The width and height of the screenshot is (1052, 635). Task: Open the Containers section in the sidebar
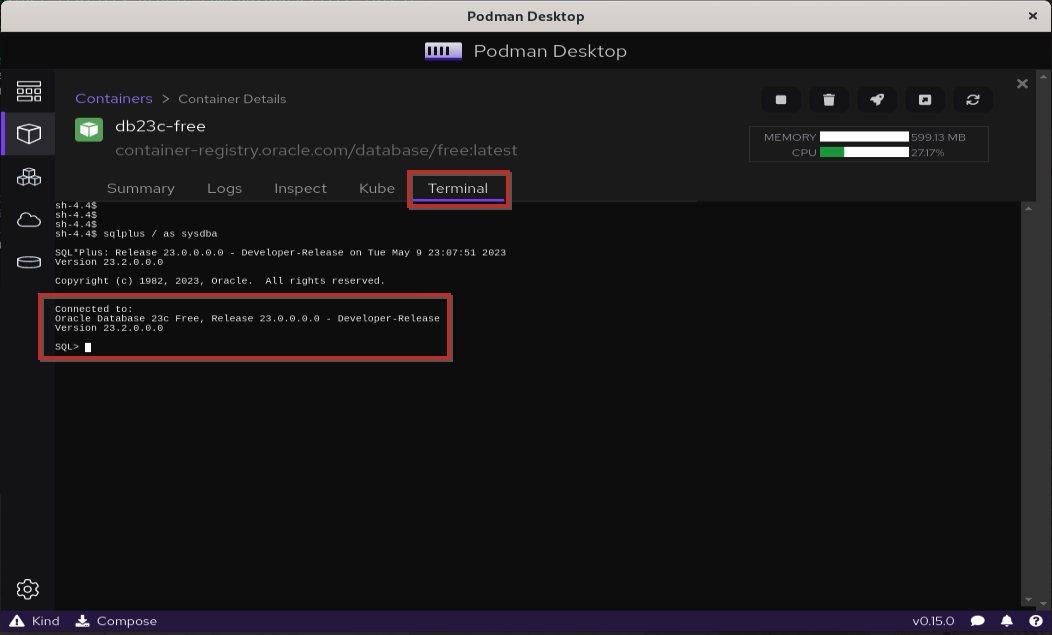pos(29,133)
